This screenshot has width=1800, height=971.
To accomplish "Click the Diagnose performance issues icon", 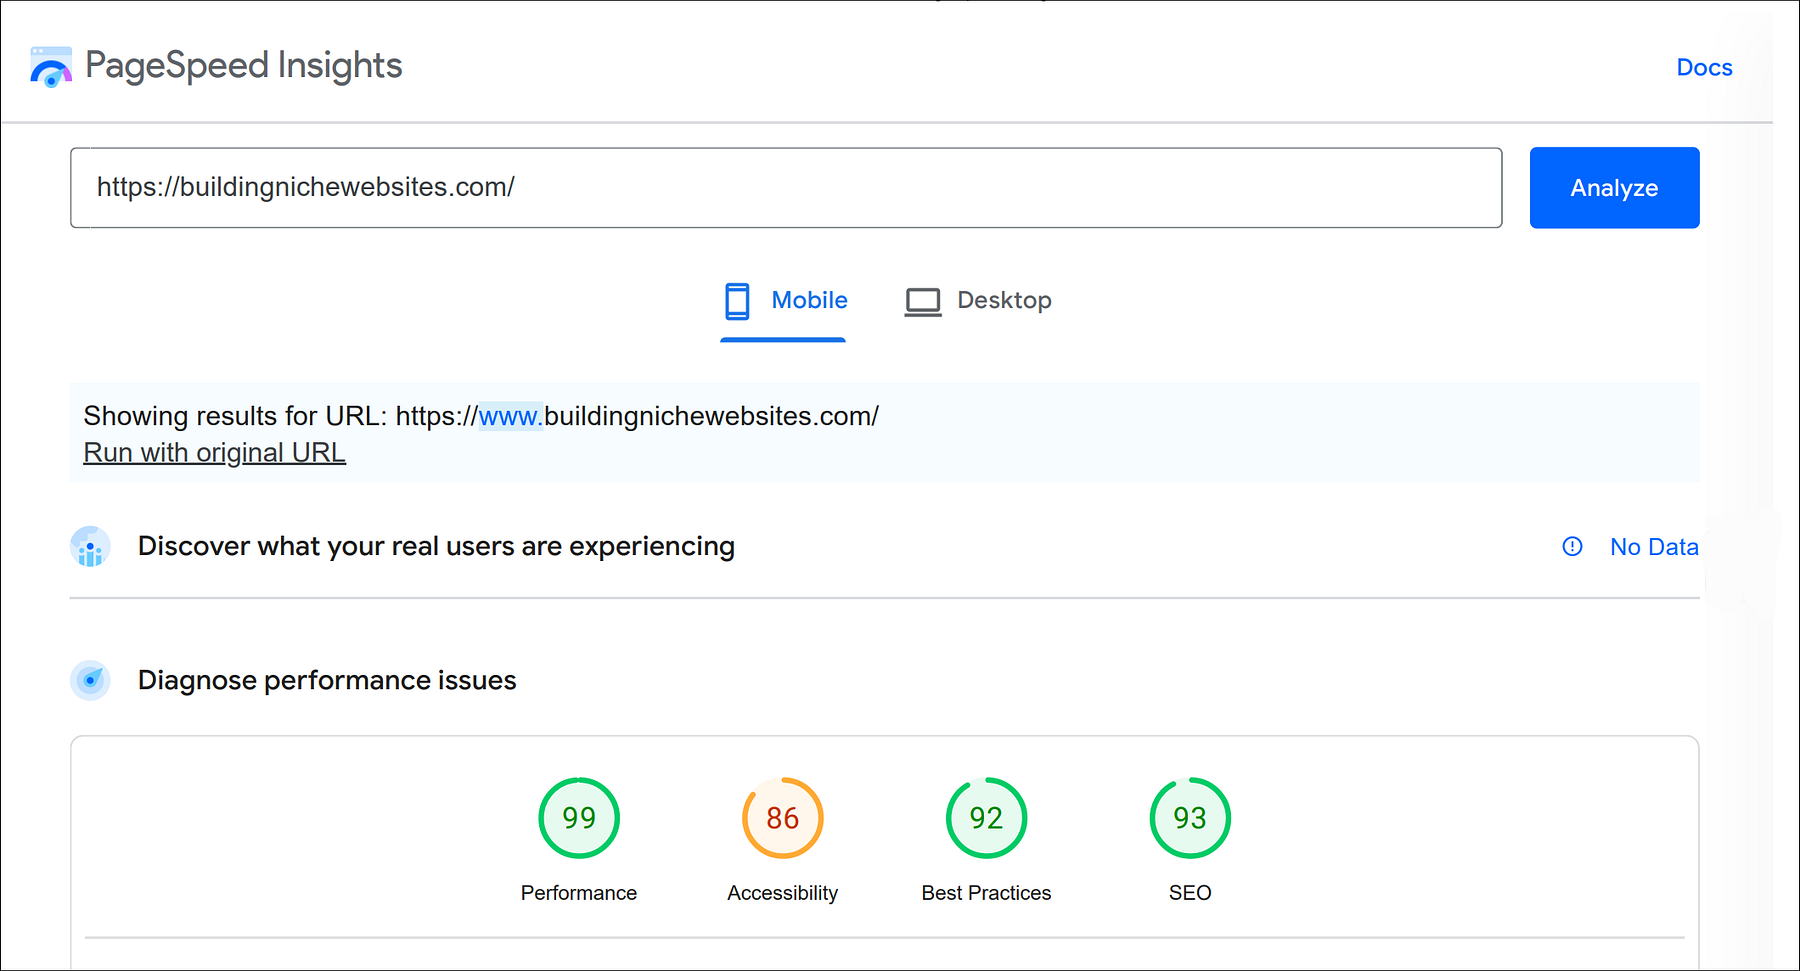I will pyautogui.click(x=90, y=681).
